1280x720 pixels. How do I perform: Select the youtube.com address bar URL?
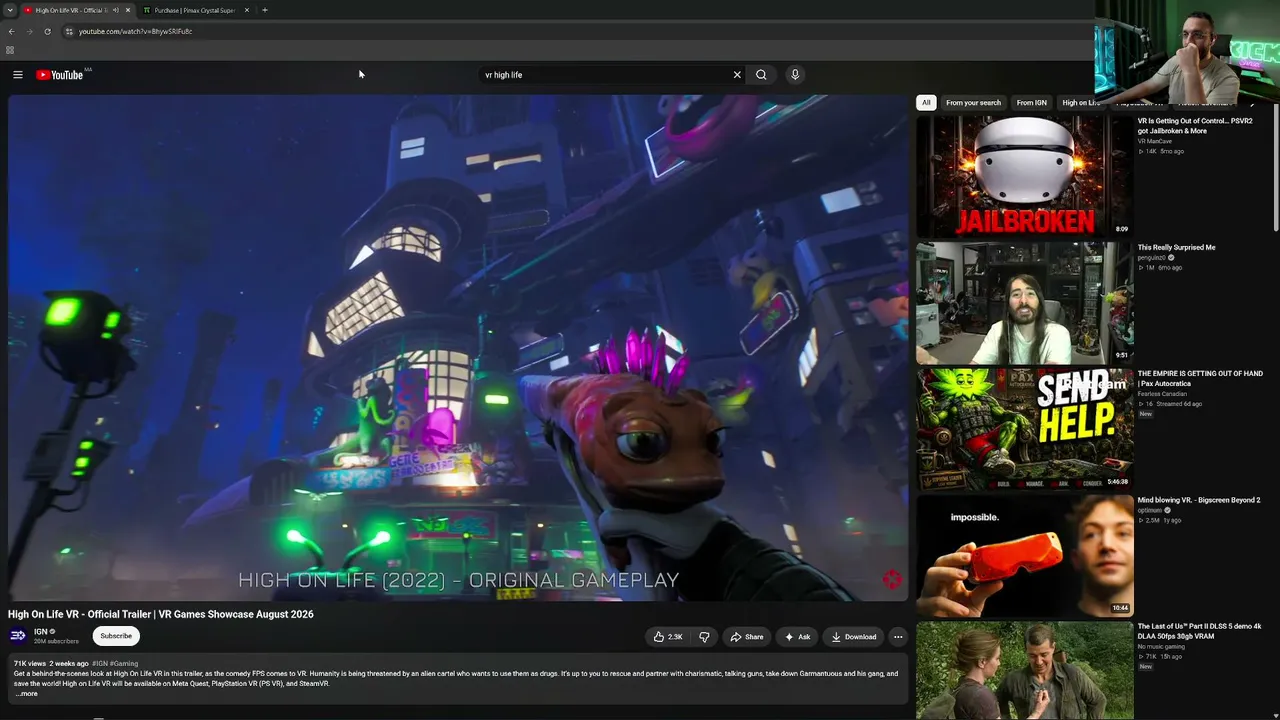tap(135, 31)
